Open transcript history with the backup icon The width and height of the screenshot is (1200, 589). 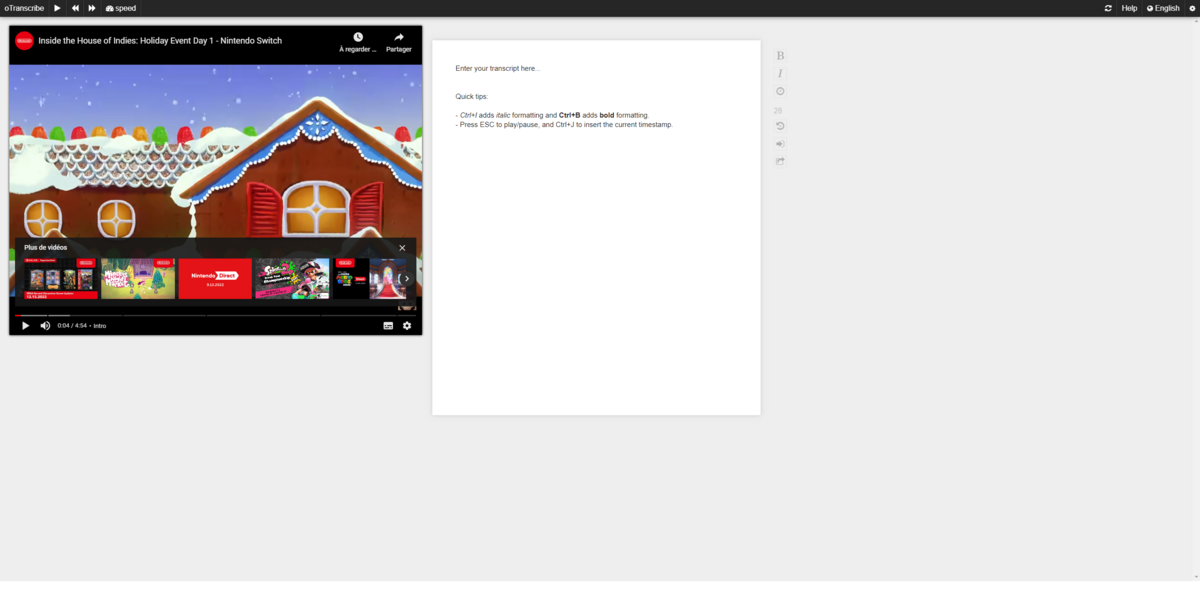point(780,126)
